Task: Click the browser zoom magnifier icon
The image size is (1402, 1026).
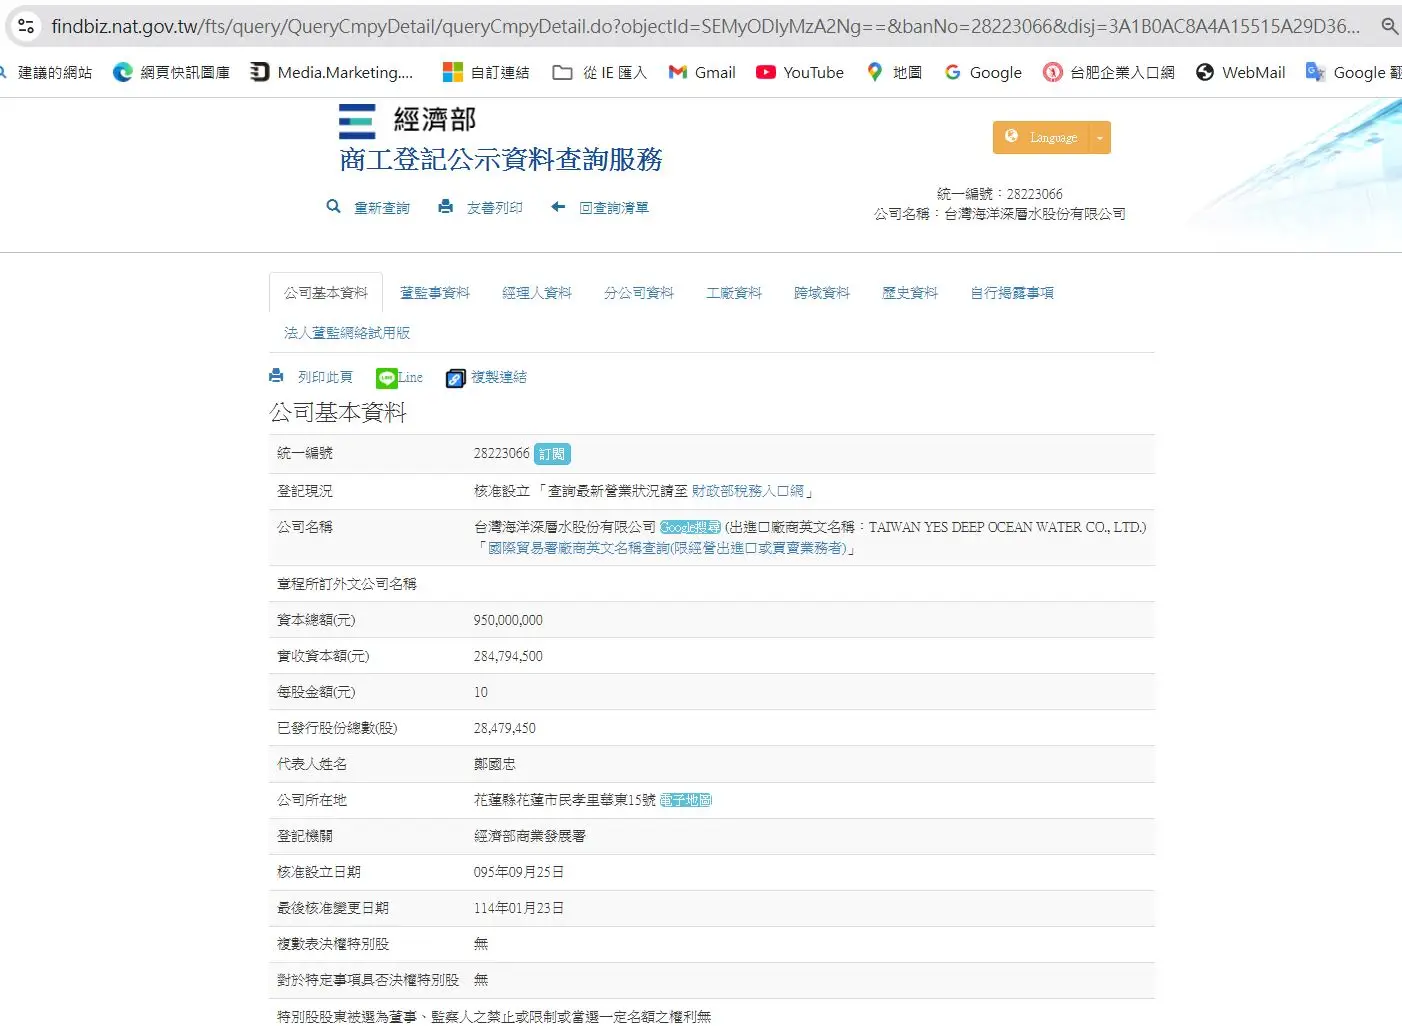Action: [x=1389, y=26]
